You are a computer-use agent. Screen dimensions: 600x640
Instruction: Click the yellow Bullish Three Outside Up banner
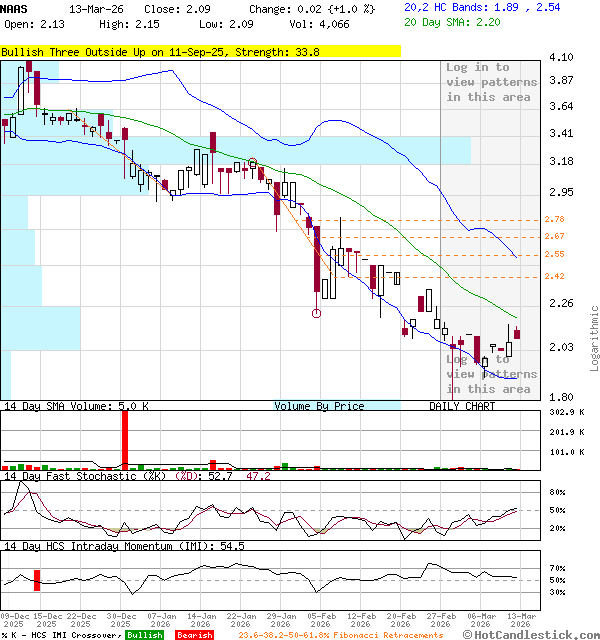(200, 51)
